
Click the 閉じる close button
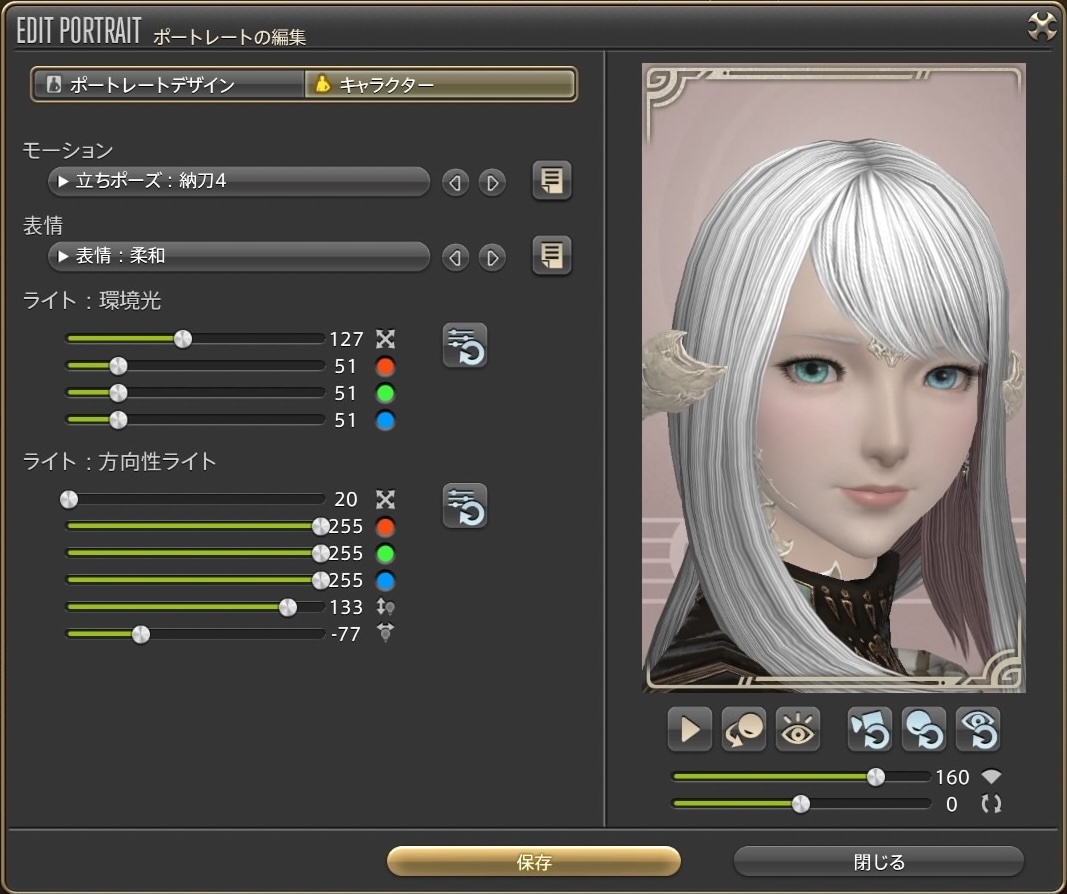pyautogui.click(x=878, y=862)
